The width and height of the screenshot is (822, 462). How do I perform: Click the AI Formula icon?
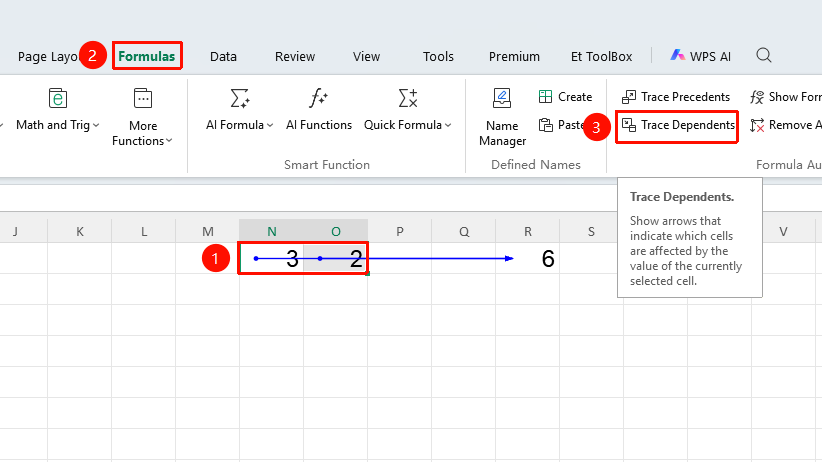(x=240, y=98)
